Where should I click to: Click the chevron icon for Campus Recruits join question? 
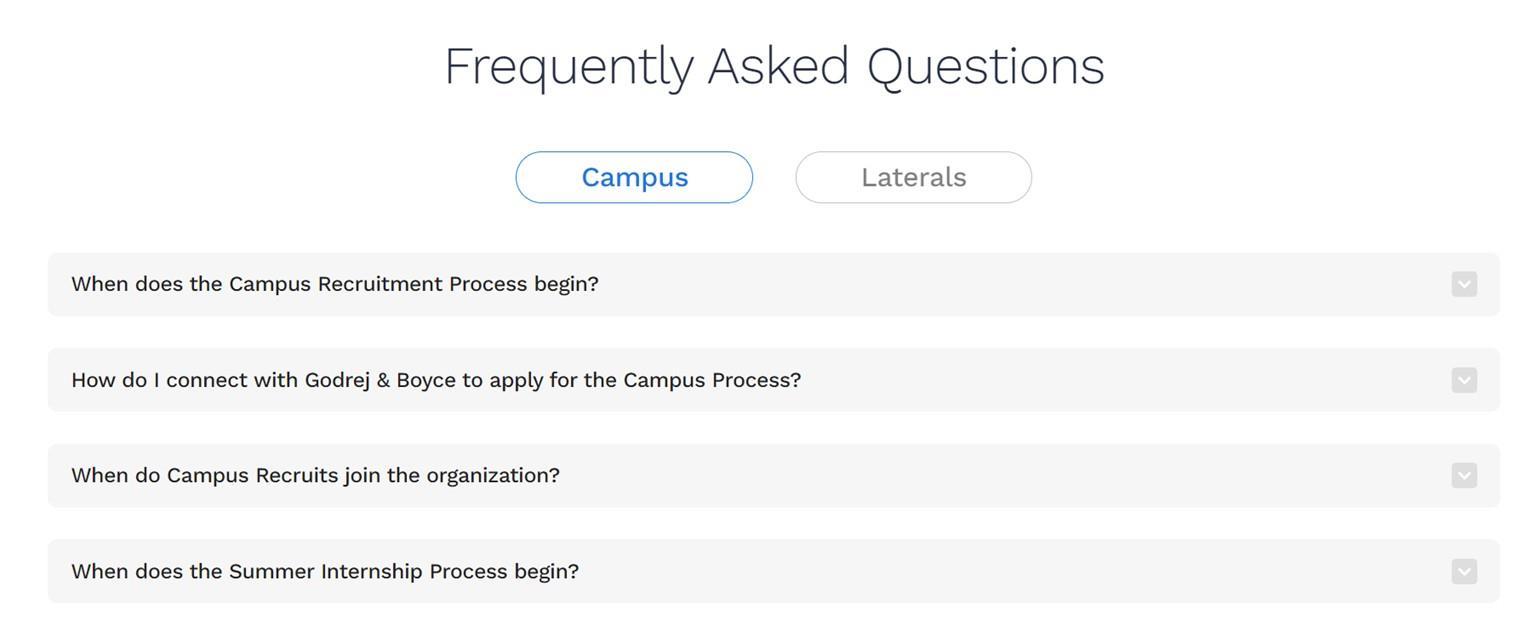tap(1463, 475)
